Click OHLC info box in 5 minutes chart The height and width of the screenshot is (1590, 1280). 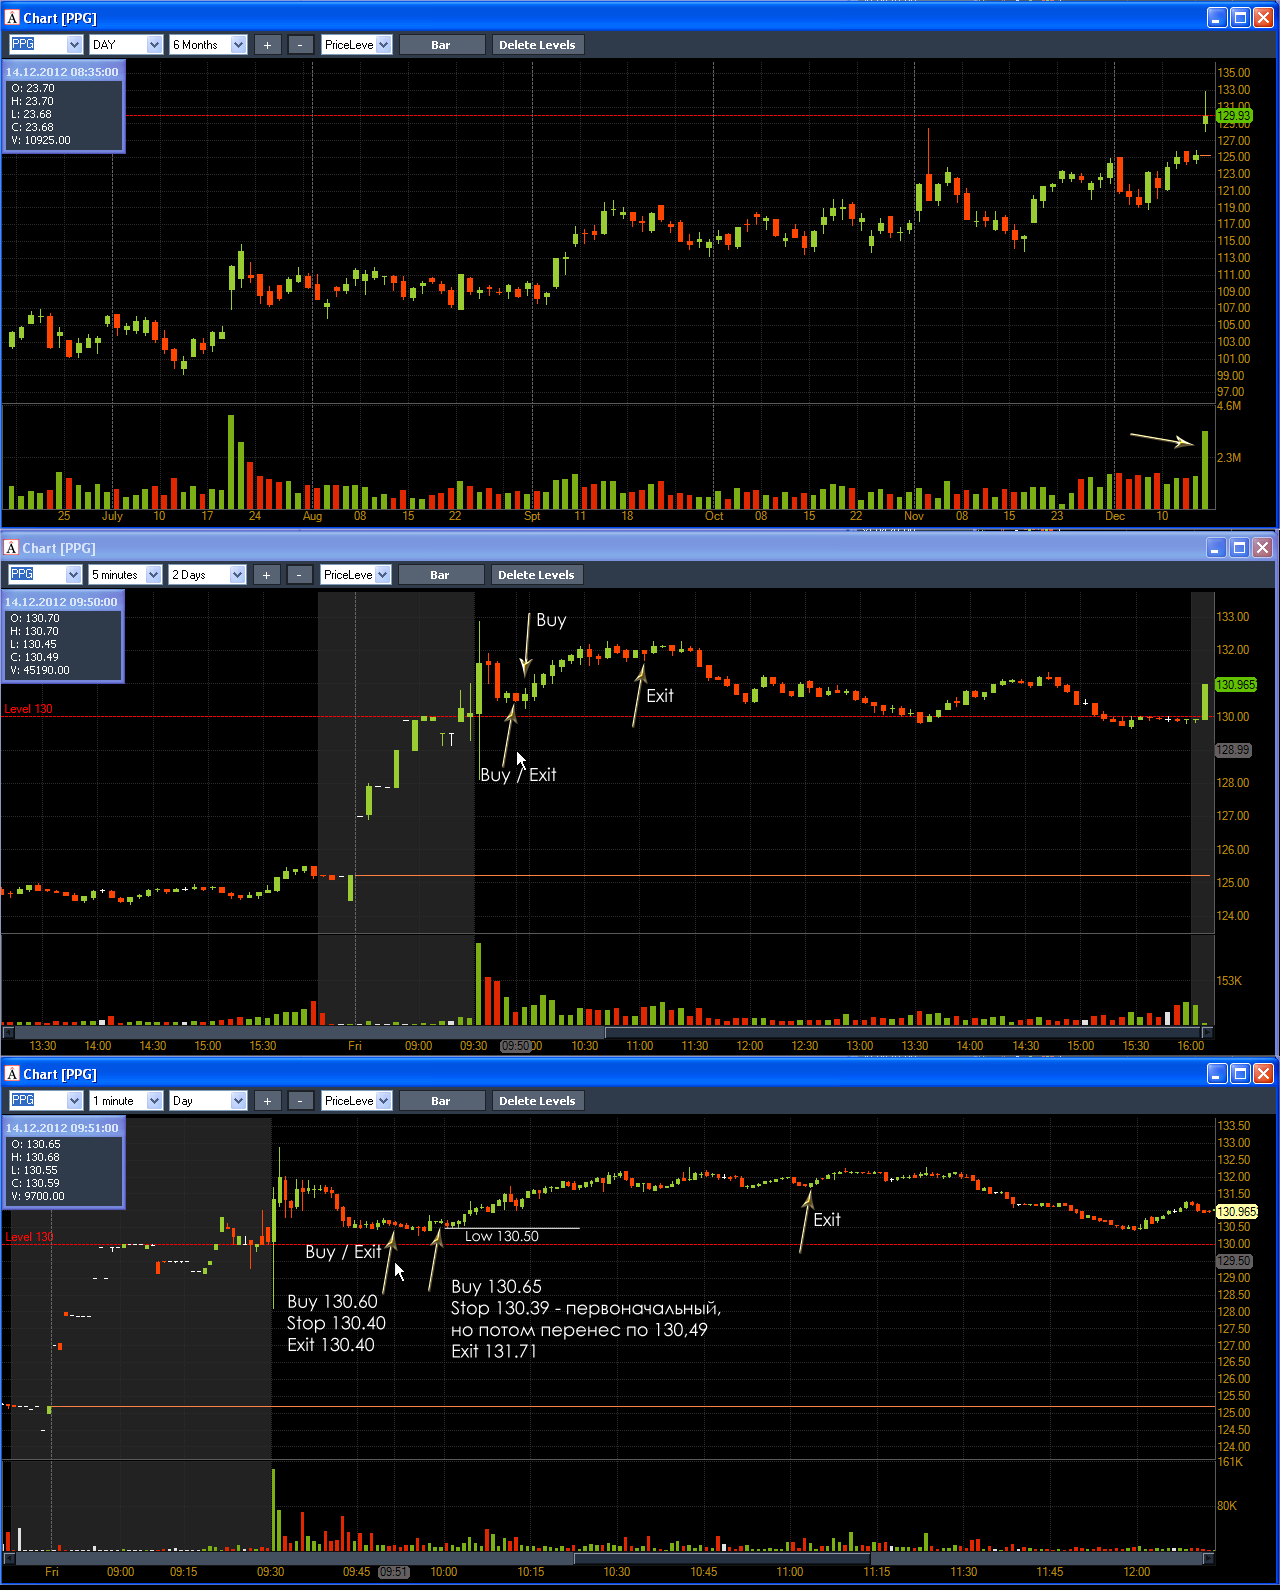point(63,637)
